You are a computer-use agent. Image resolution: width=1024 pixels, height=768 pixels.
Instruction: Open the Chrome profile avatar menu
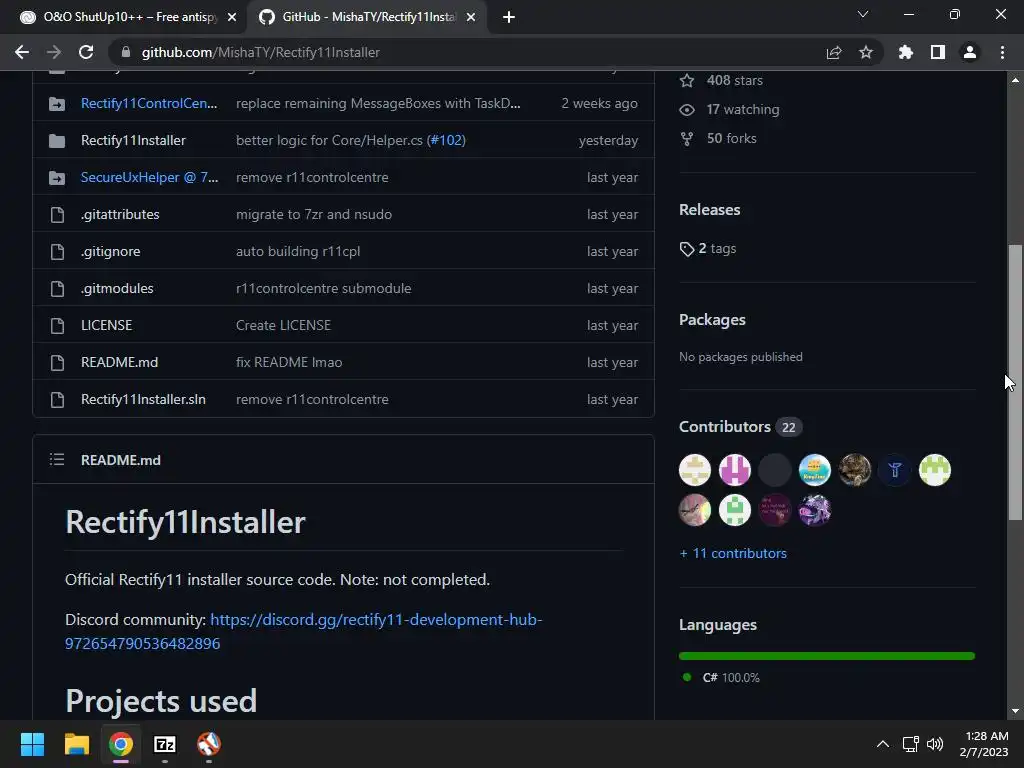click(969, 52)
